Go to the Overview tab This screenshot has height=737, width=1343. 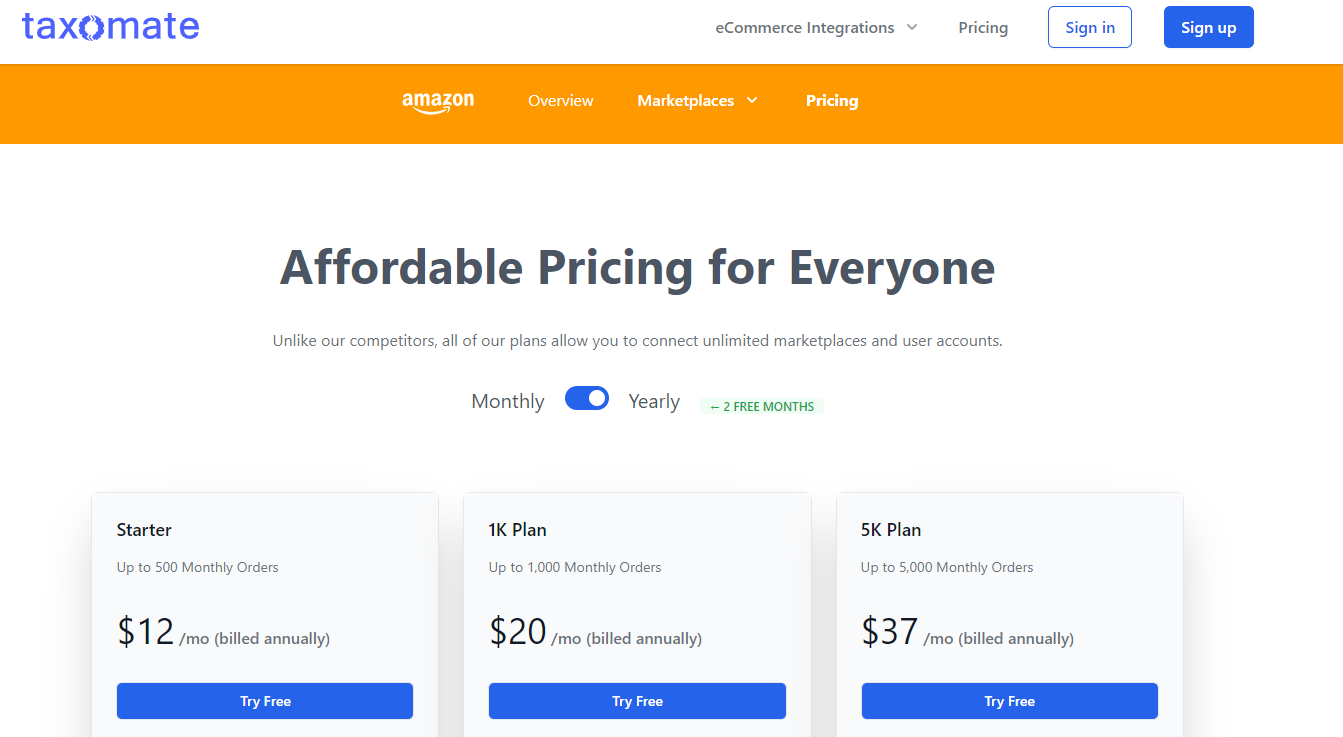pyautogui.click(x=561, y=101)
